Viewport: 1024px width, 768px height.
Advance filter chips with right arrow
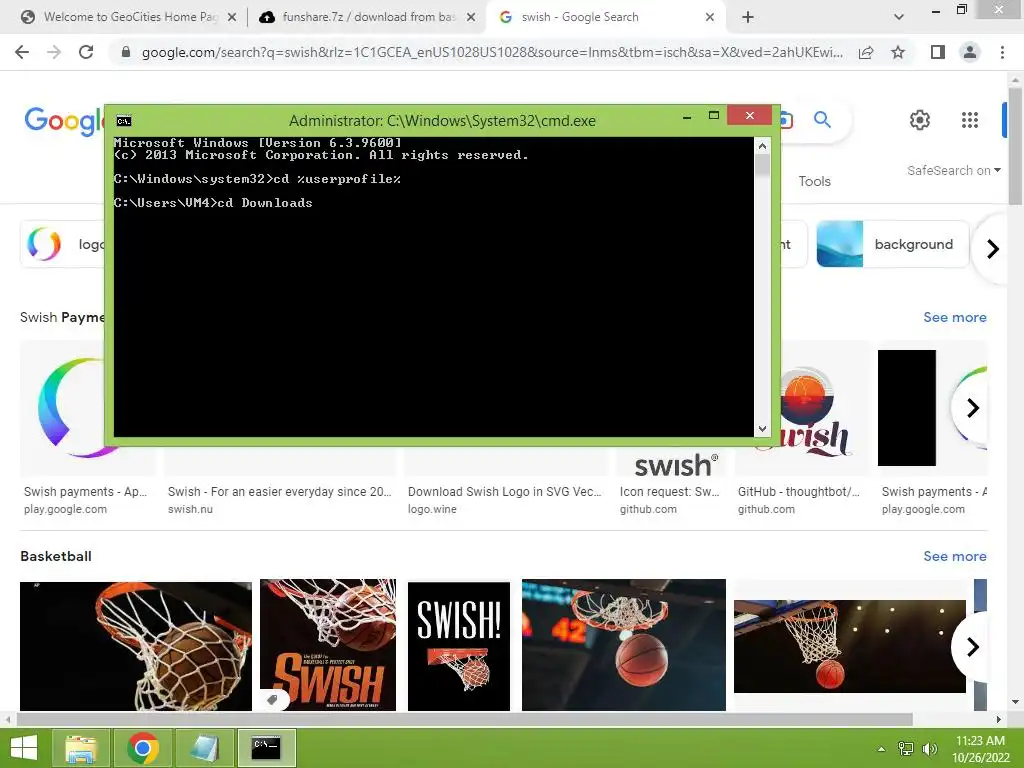pyautogui.click(x=993, y=249)
